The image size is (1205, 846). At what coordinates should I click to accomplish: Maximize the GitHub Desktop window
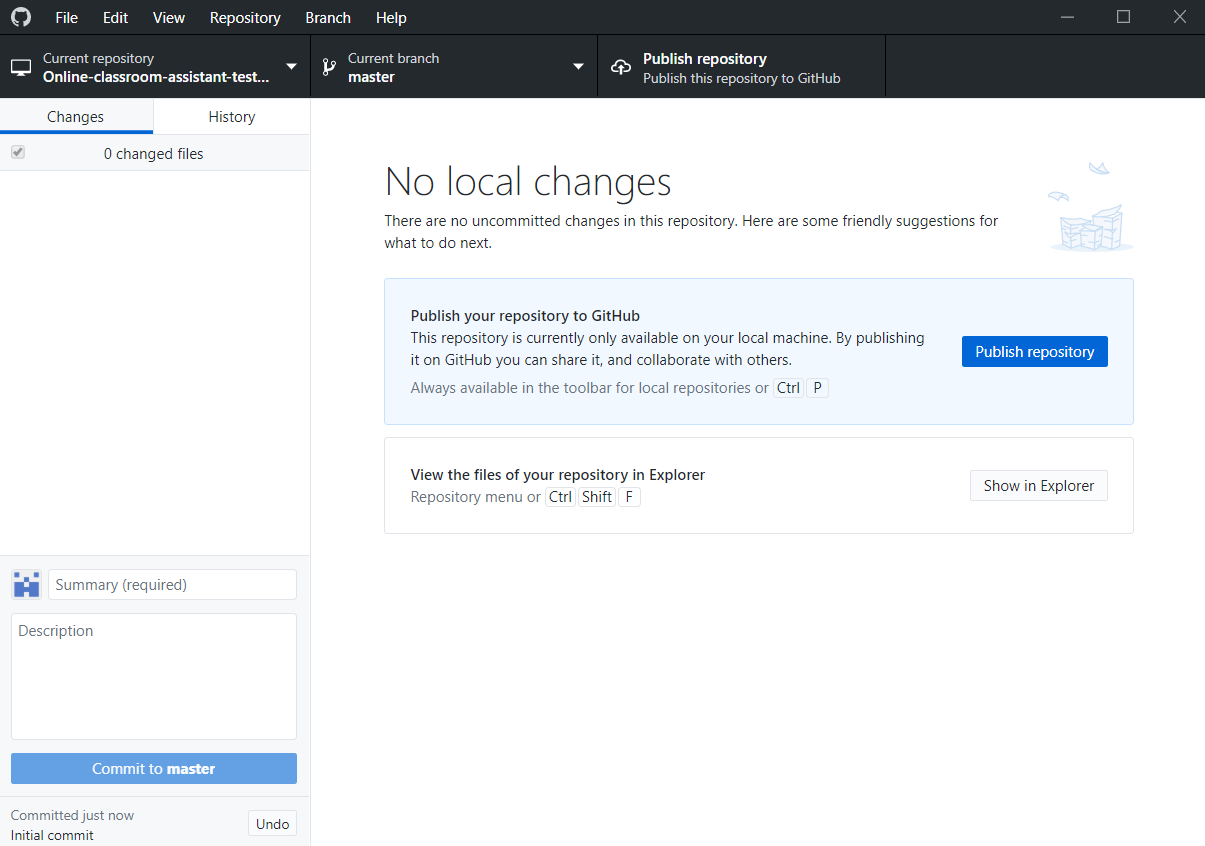(x=1123, y=17)
